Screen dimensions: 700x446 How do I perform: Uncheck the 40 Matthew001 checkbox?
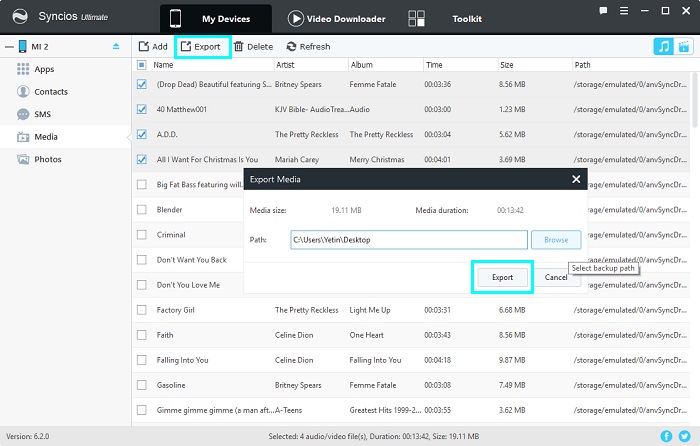pyautogui.click(x=142, y=109)
